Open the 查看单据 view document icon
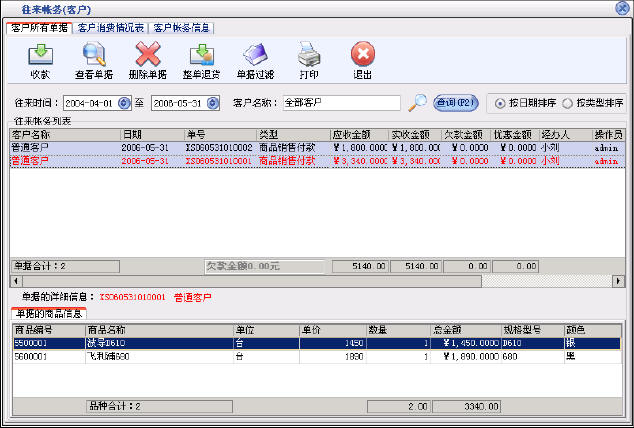 click(92, 54)
